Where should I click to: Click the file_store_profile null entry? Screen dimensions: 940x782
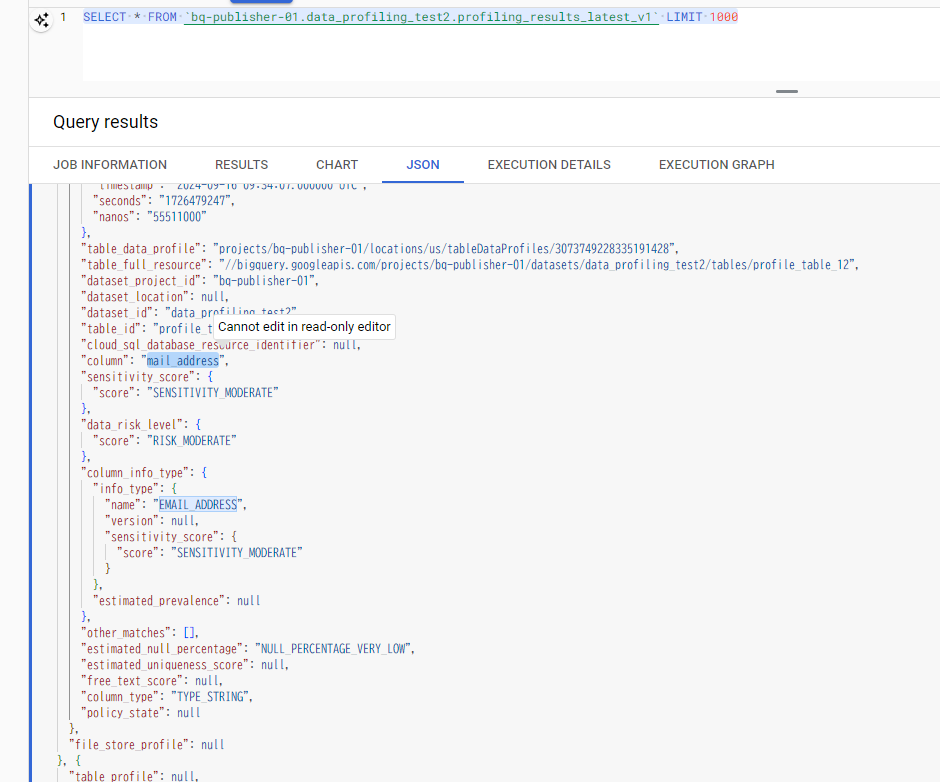pyautogui.click(x=147, y=745)
